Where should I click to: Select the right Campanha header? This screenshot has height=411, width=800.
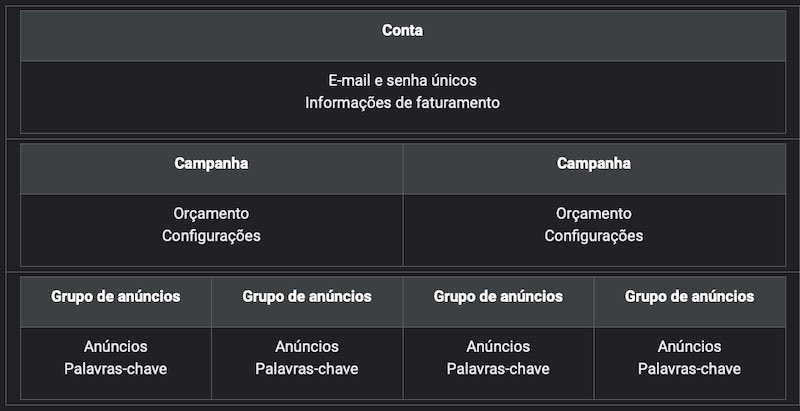point(594,169)
